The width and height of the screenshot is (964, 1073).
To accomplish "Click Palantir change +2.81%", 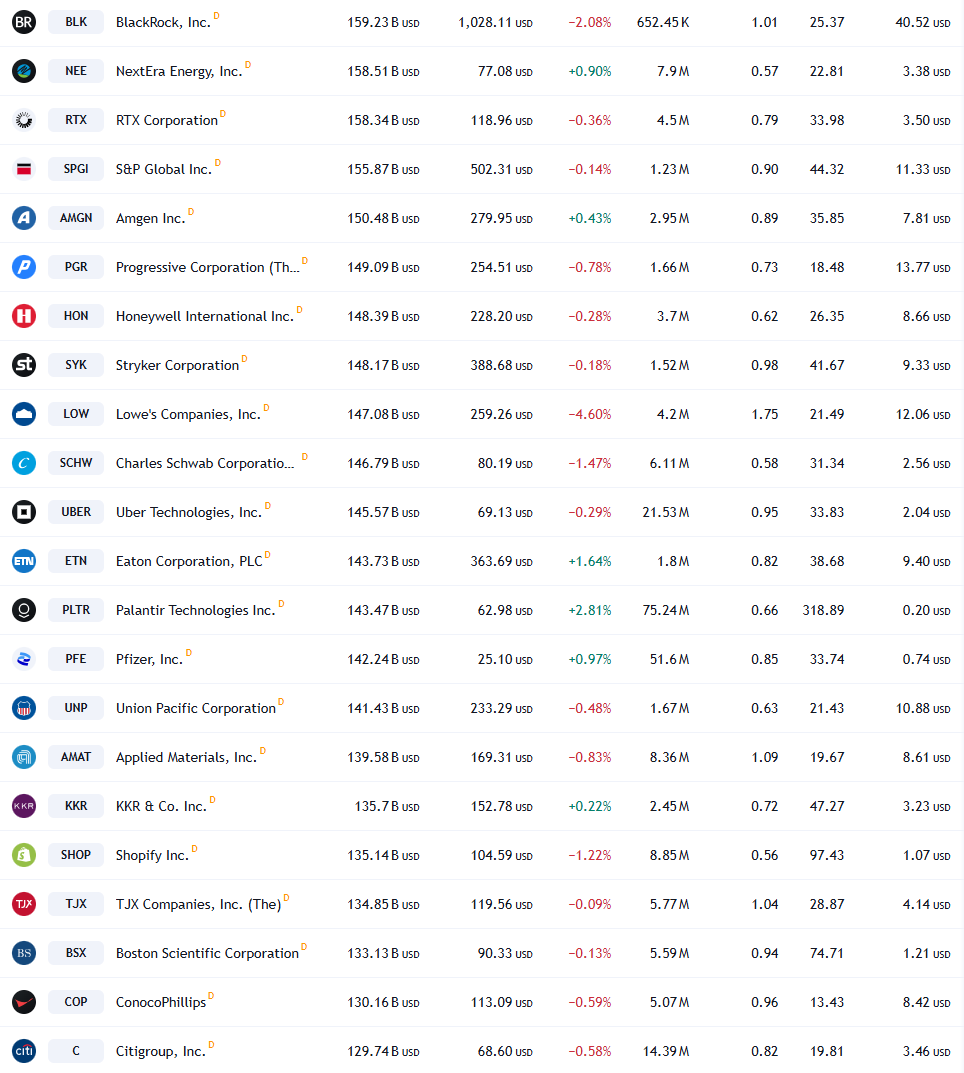I will tap(590, 610).
